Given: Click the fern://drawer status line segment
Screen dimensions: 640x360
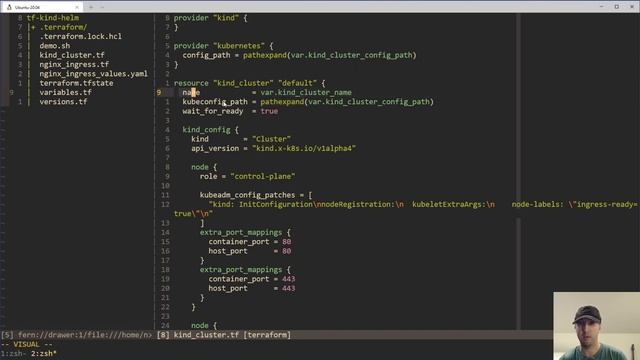Looking at the screenshot, I should 77,335.
